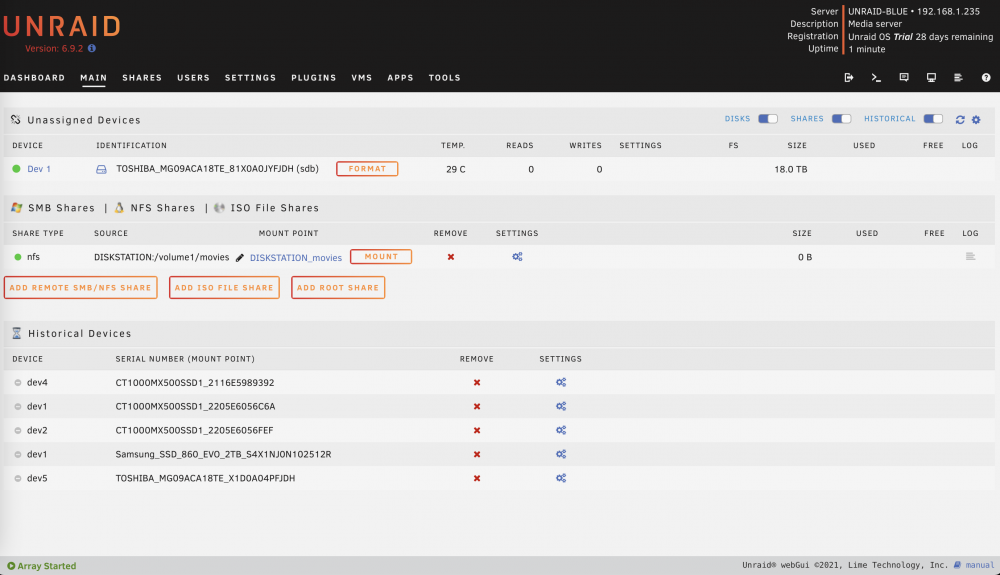
Task: Click TOSHIBA_MG09ACA18TE_X1D0A04PFJDH serial text
Action: pyautogui.click(x=205, y=478)
